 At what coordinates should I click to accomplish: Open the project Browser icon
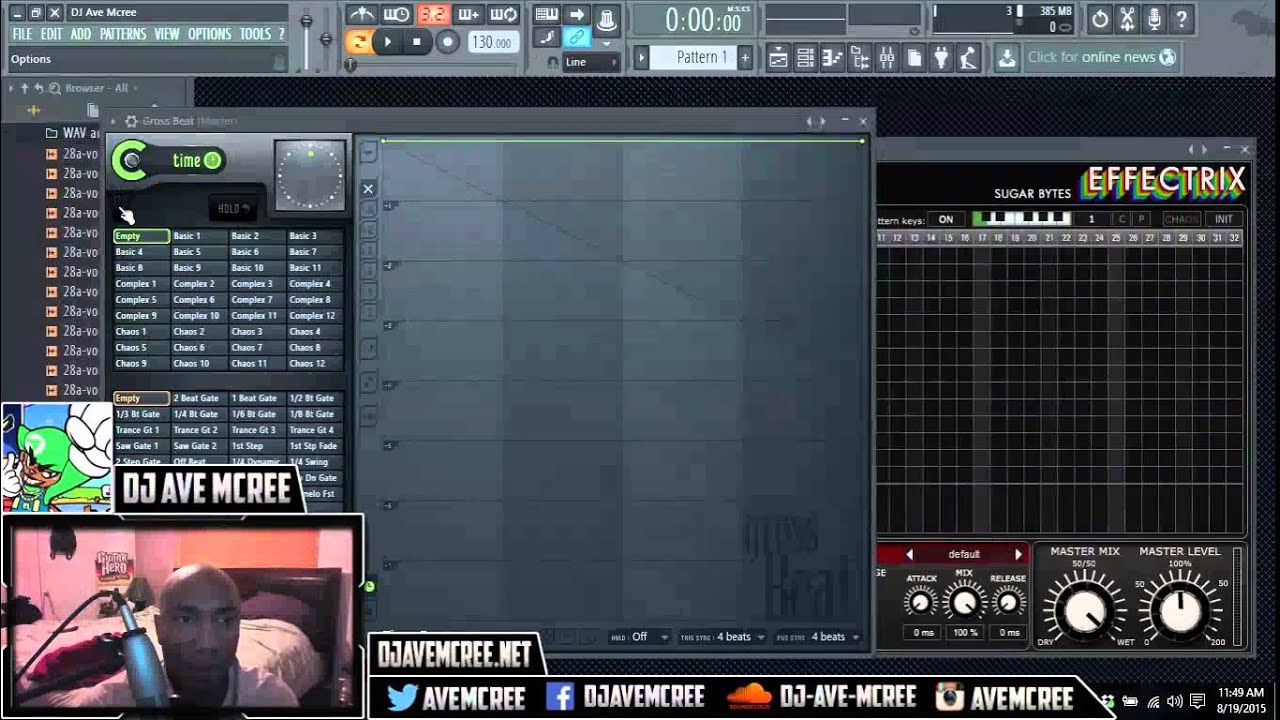pos(859,59)
